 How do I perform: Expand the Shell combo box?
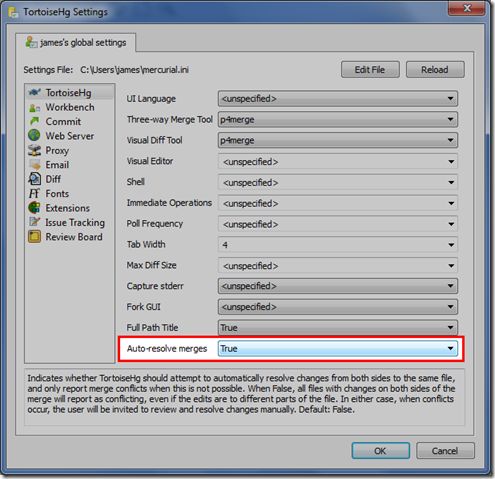point(338,182)
